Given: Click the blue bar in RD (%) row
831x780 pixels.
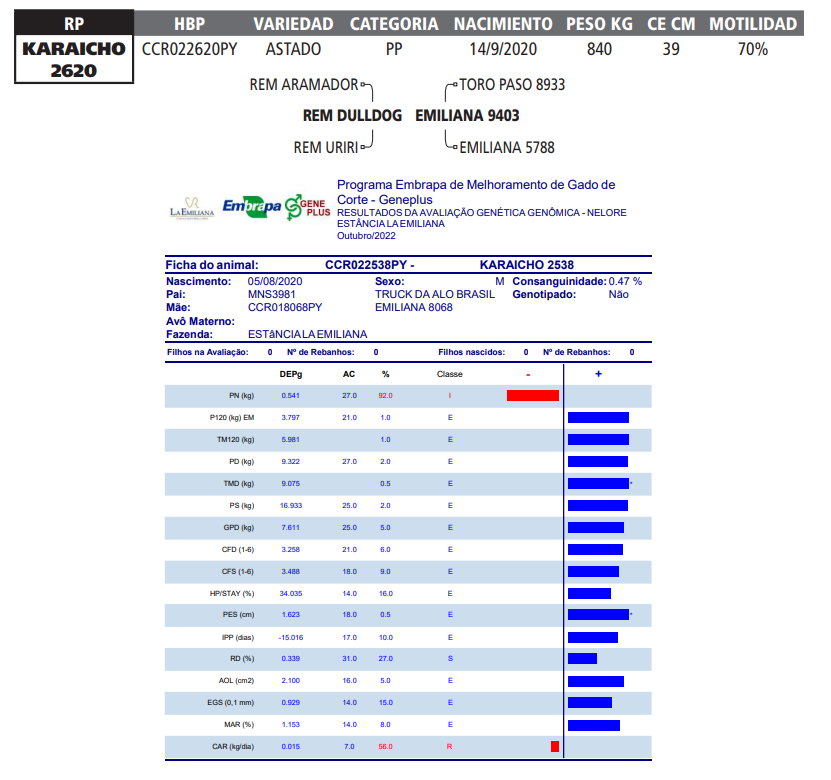Looking at the screenshot, I should point(582,658).
